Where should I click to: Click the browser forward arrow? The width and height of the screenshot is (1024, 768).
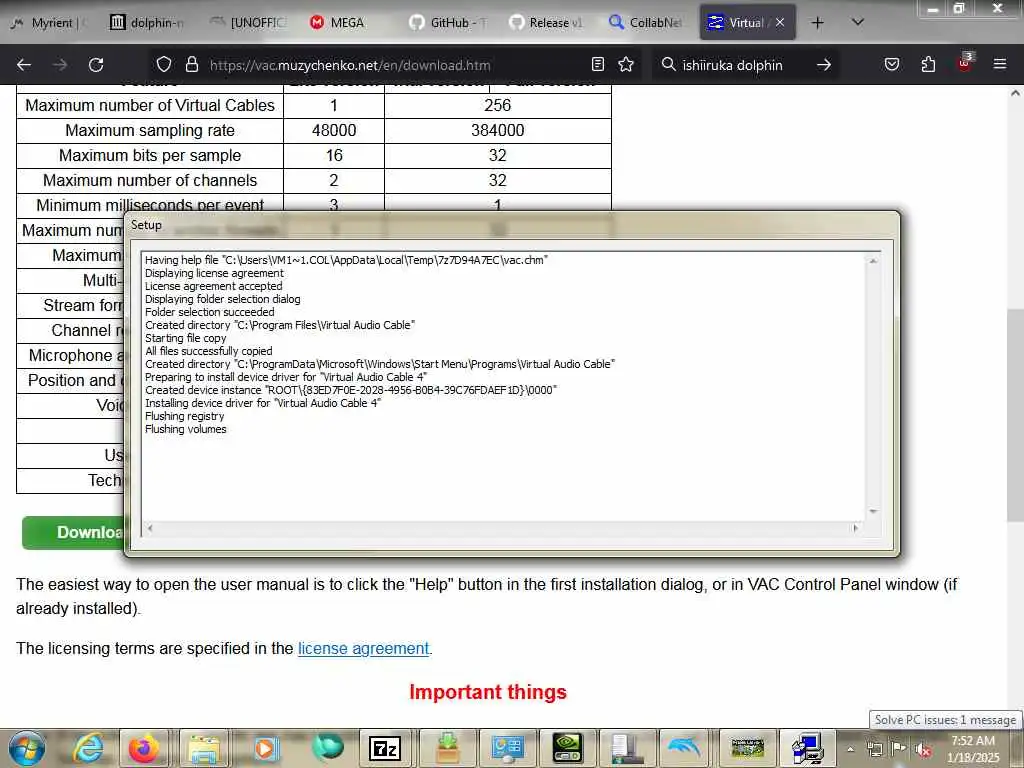point(59,65)
